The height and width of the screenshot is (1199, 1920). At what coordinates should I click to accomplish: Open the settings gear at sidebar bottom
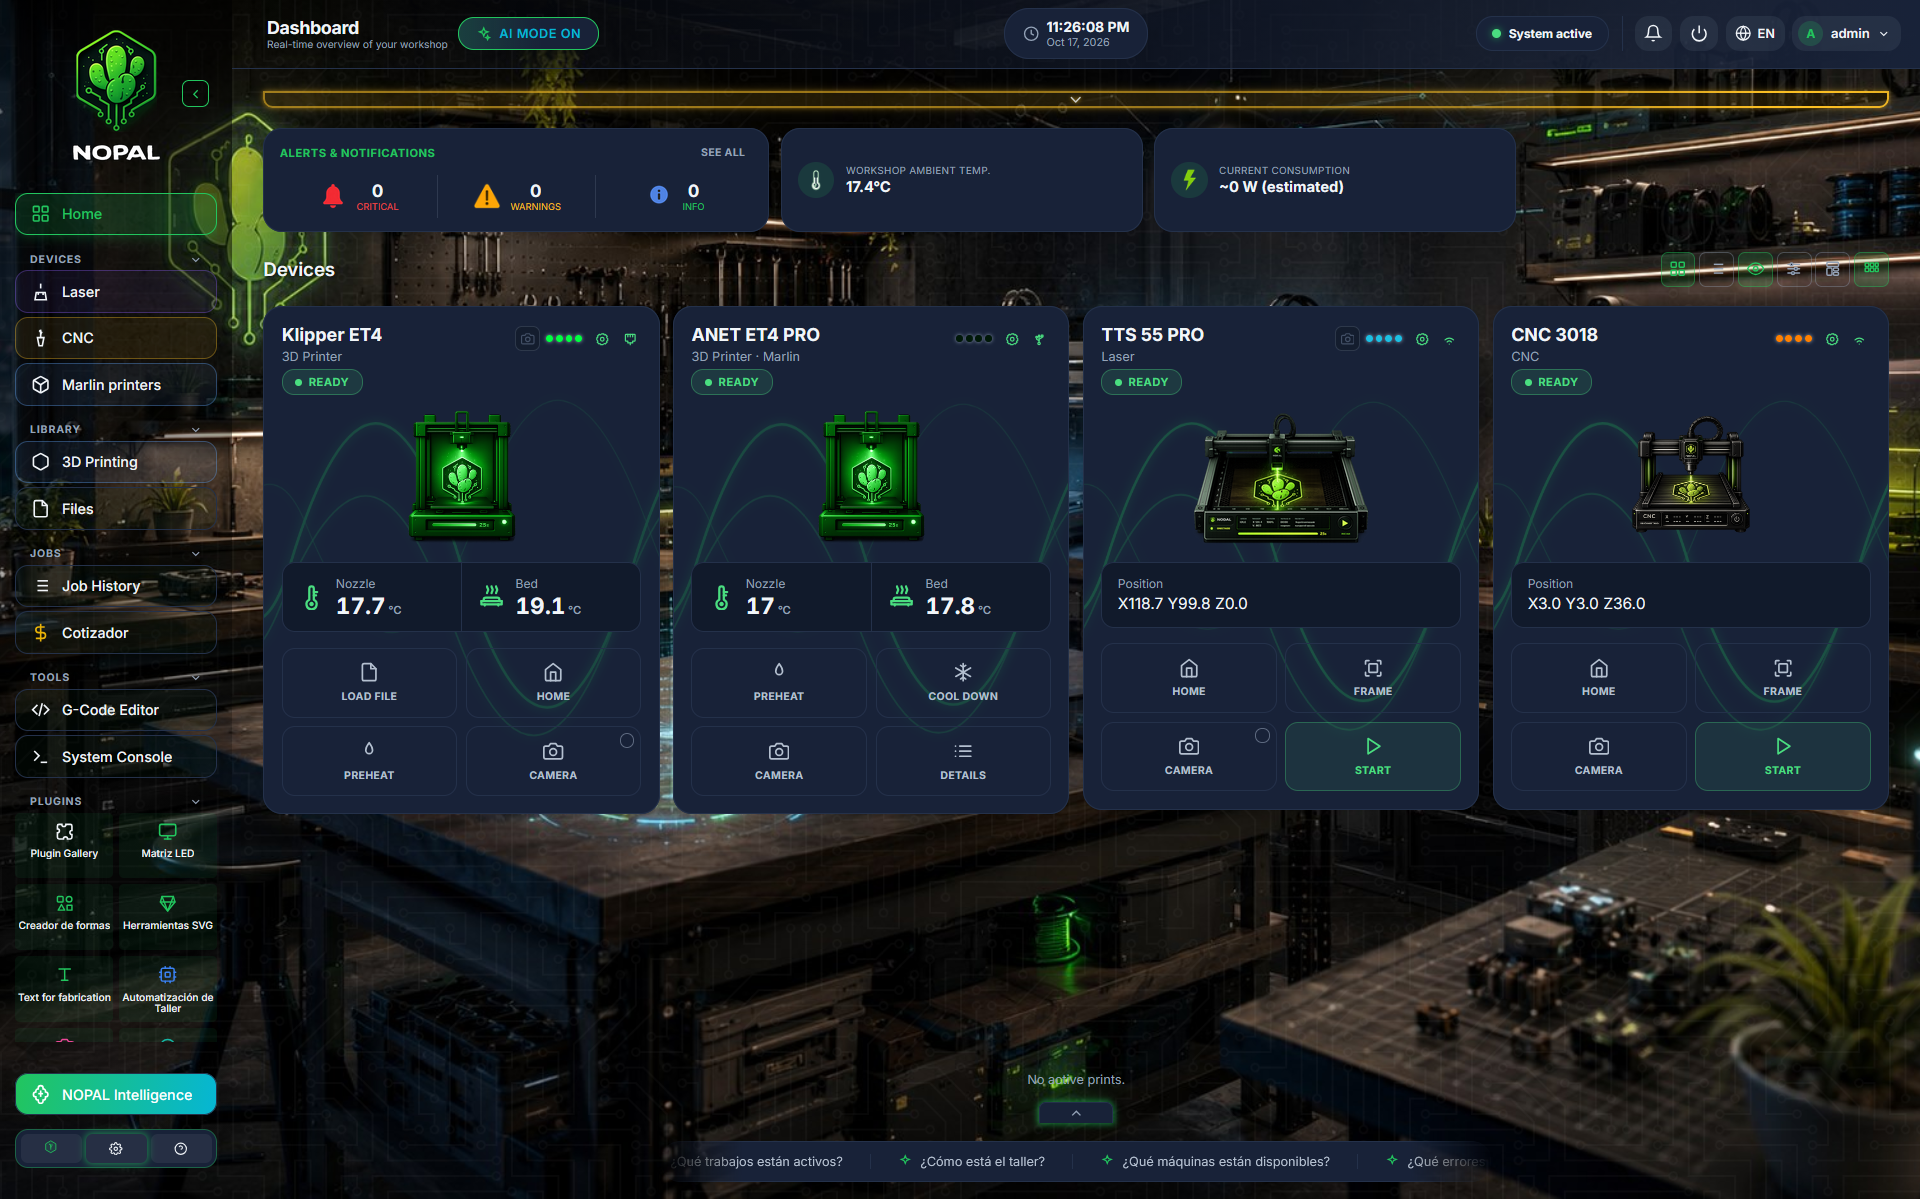pos(116,1149)
